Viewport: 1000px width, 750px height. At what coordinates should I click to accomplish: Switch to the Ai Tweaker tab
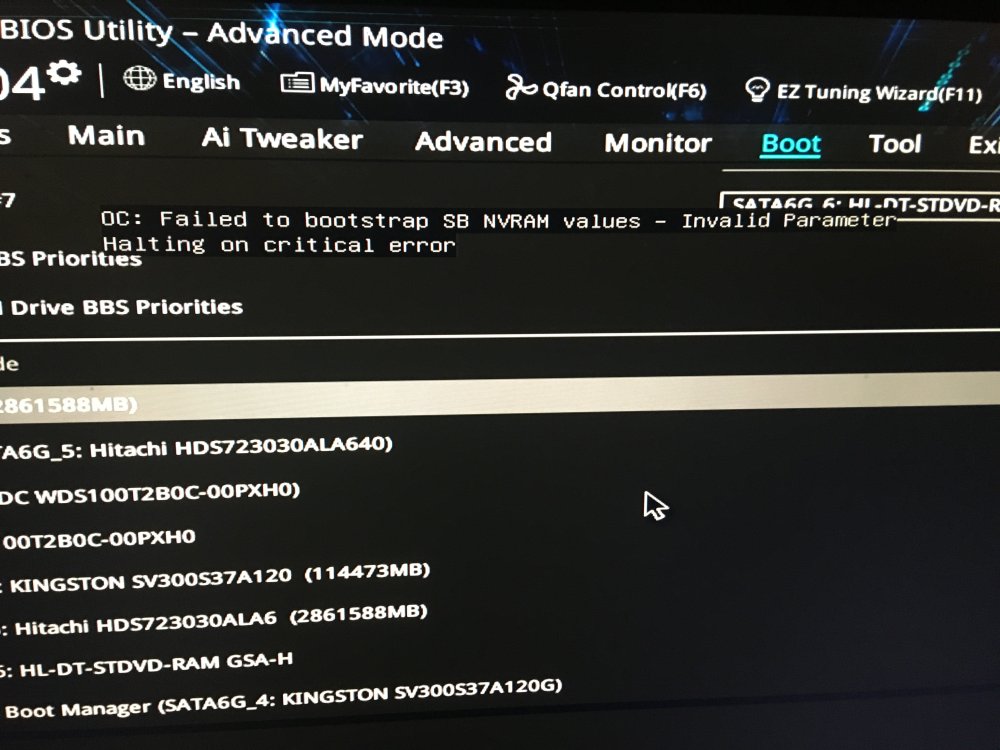[282, 138]
